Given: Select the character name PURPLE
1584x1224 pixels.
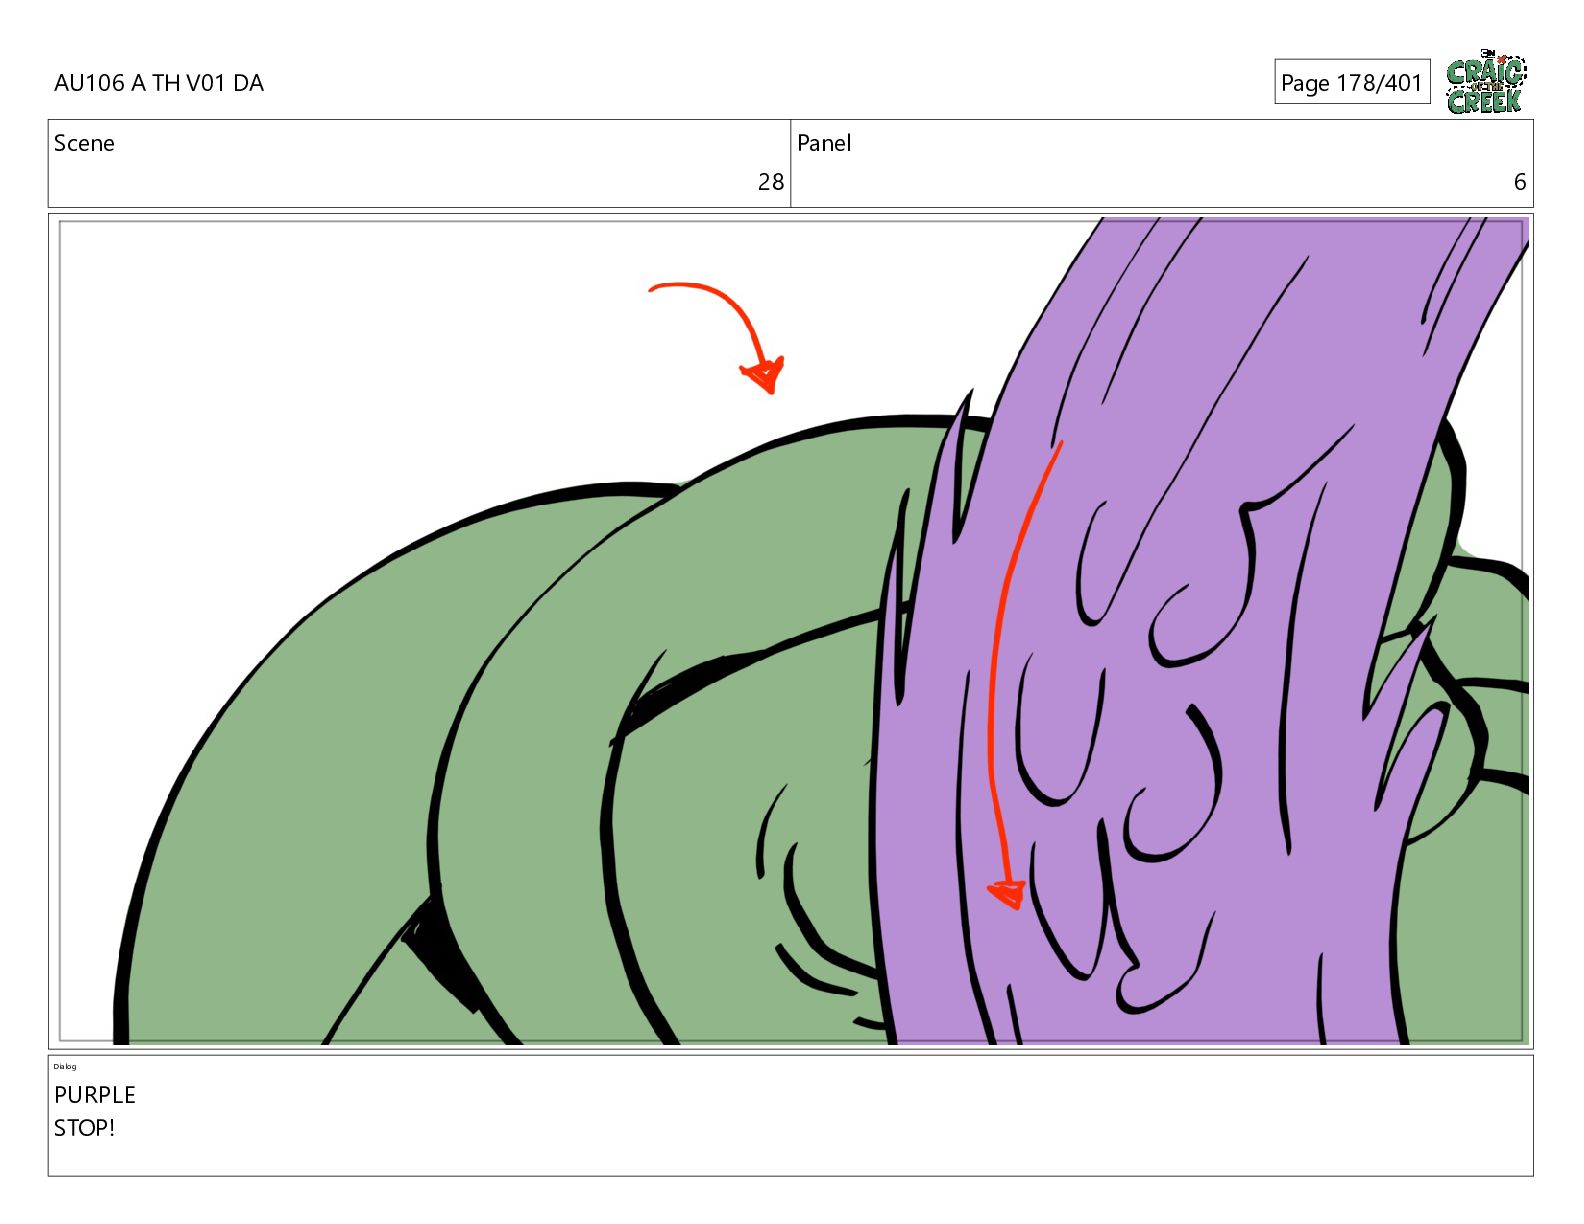Looking at the screenshot, I should tap(95, 1095).
